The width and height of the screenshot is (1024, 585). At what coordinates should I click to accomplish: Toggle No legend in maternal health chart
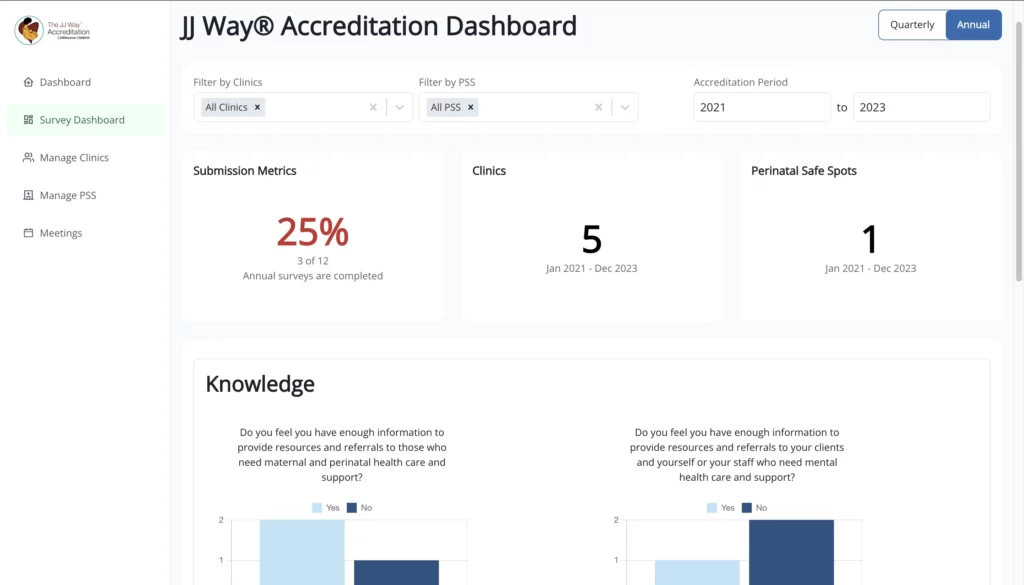point(359,508)
